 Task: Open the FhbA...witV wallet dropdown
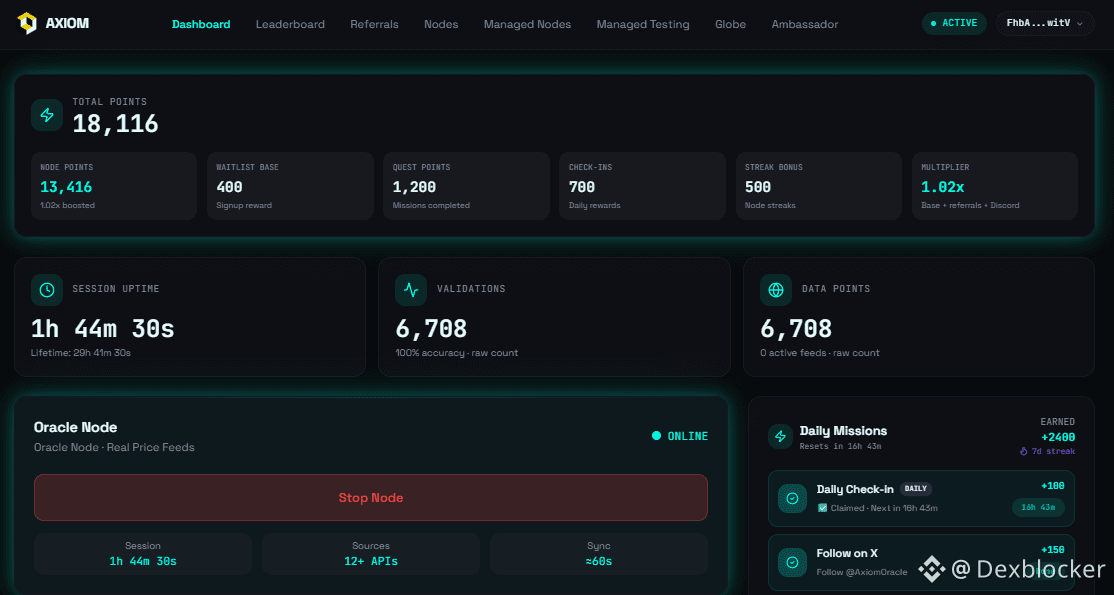pyautogui.click(x=1045, y=23)
